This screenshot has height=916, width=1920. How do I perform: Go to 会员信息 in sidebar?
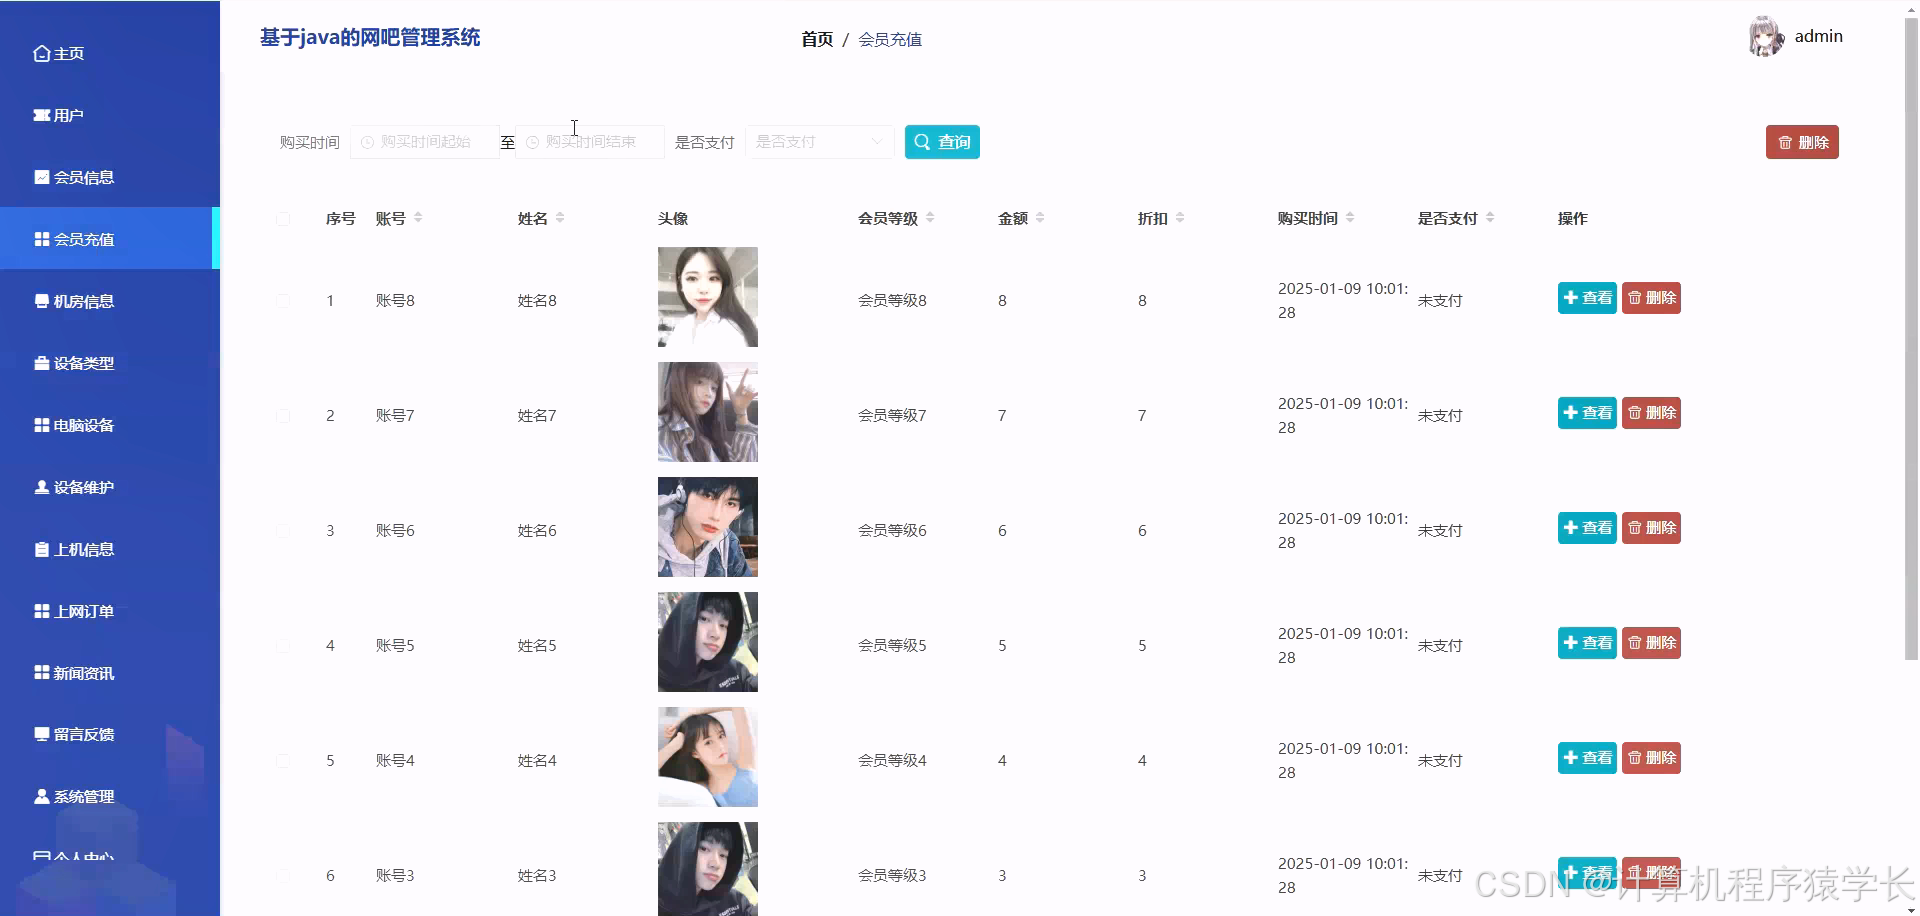[x=74, y=178]
